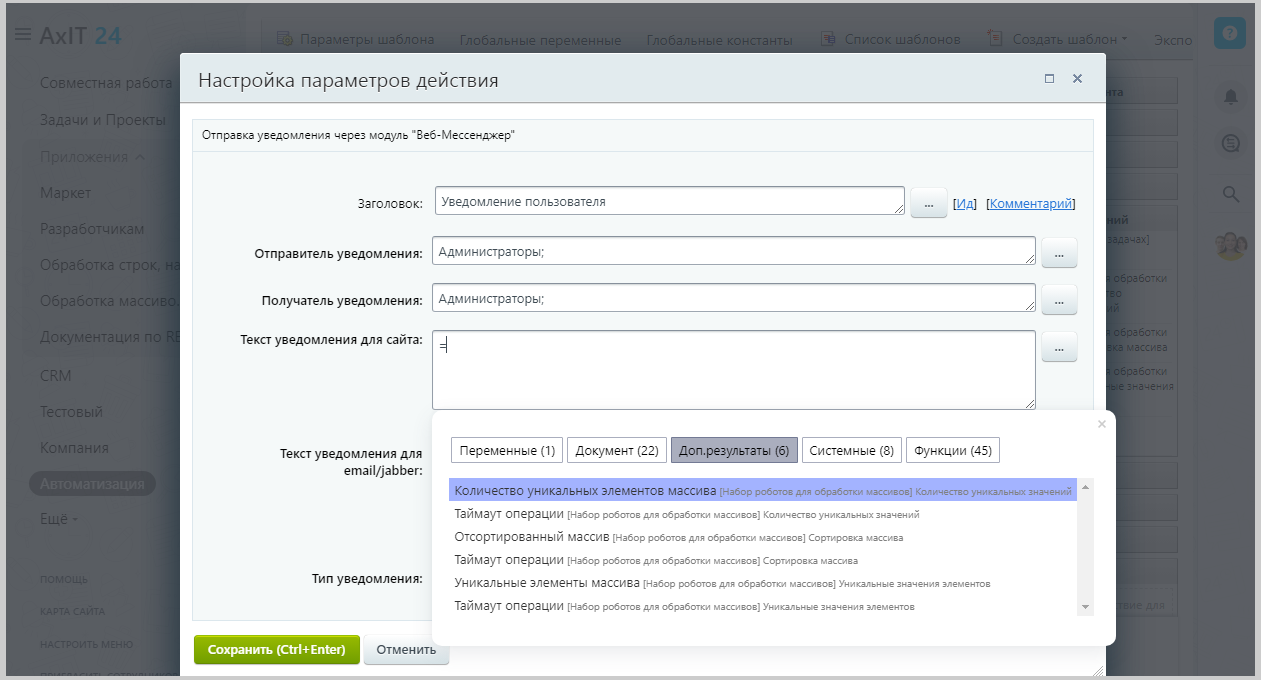Open selector for Отправитель уведомления field
The width and height of the screenshot is (1261, 680).
pos(1059,254)
